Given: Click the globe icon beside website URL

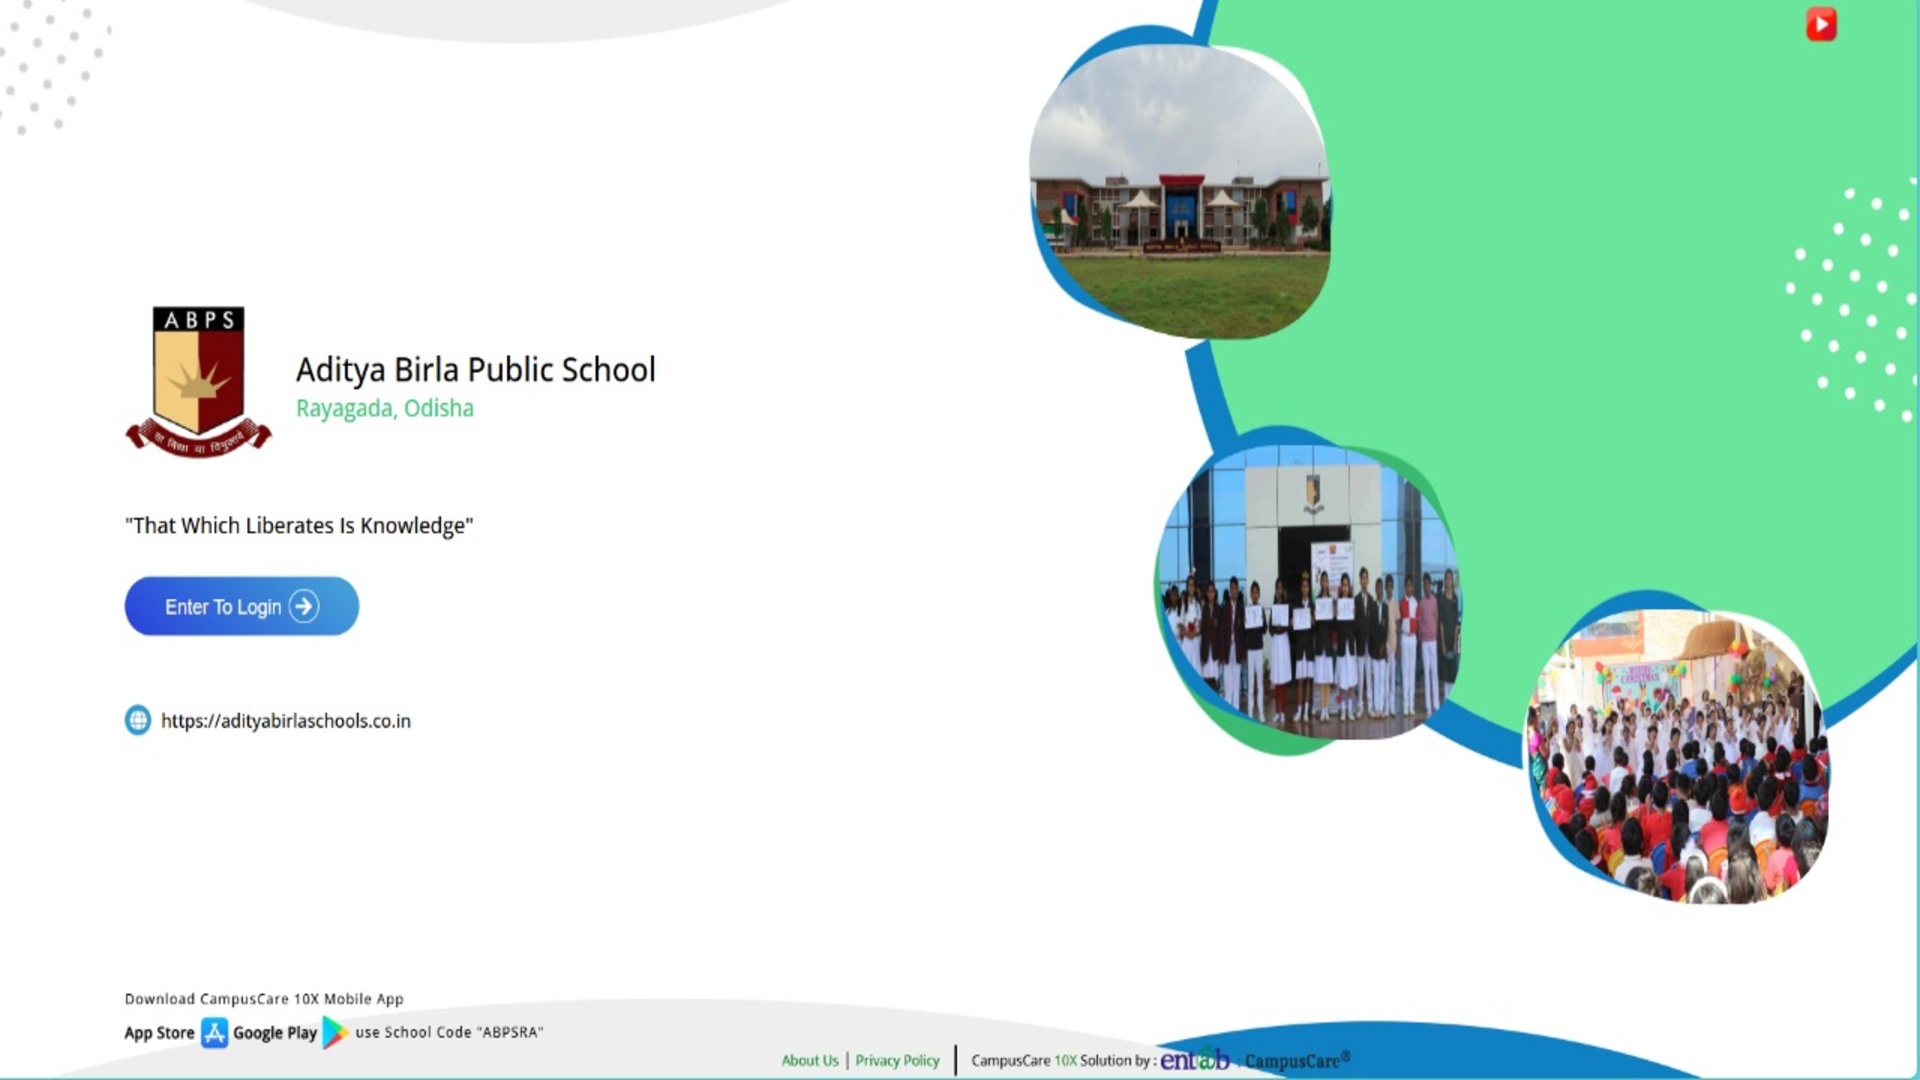Looking at the screenshot, I should (138, 720).
